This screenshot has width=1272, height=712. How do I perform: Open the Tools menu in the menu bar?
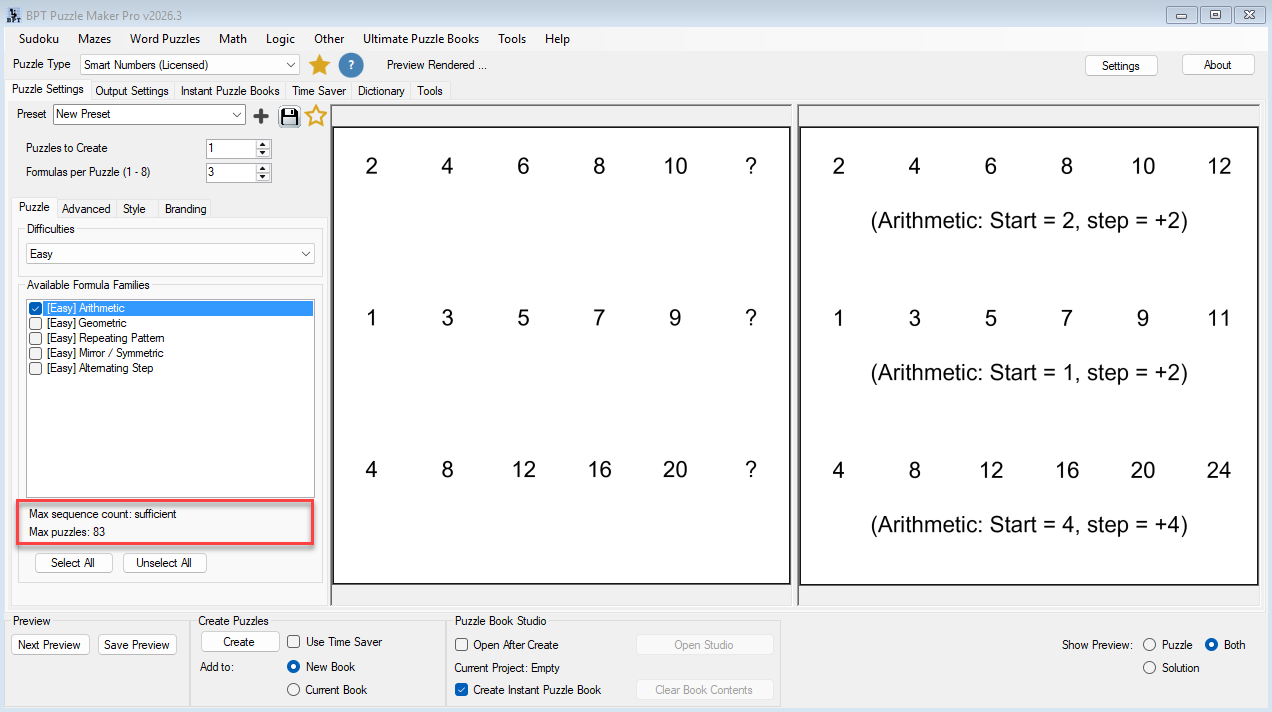(x=512, y=39)
